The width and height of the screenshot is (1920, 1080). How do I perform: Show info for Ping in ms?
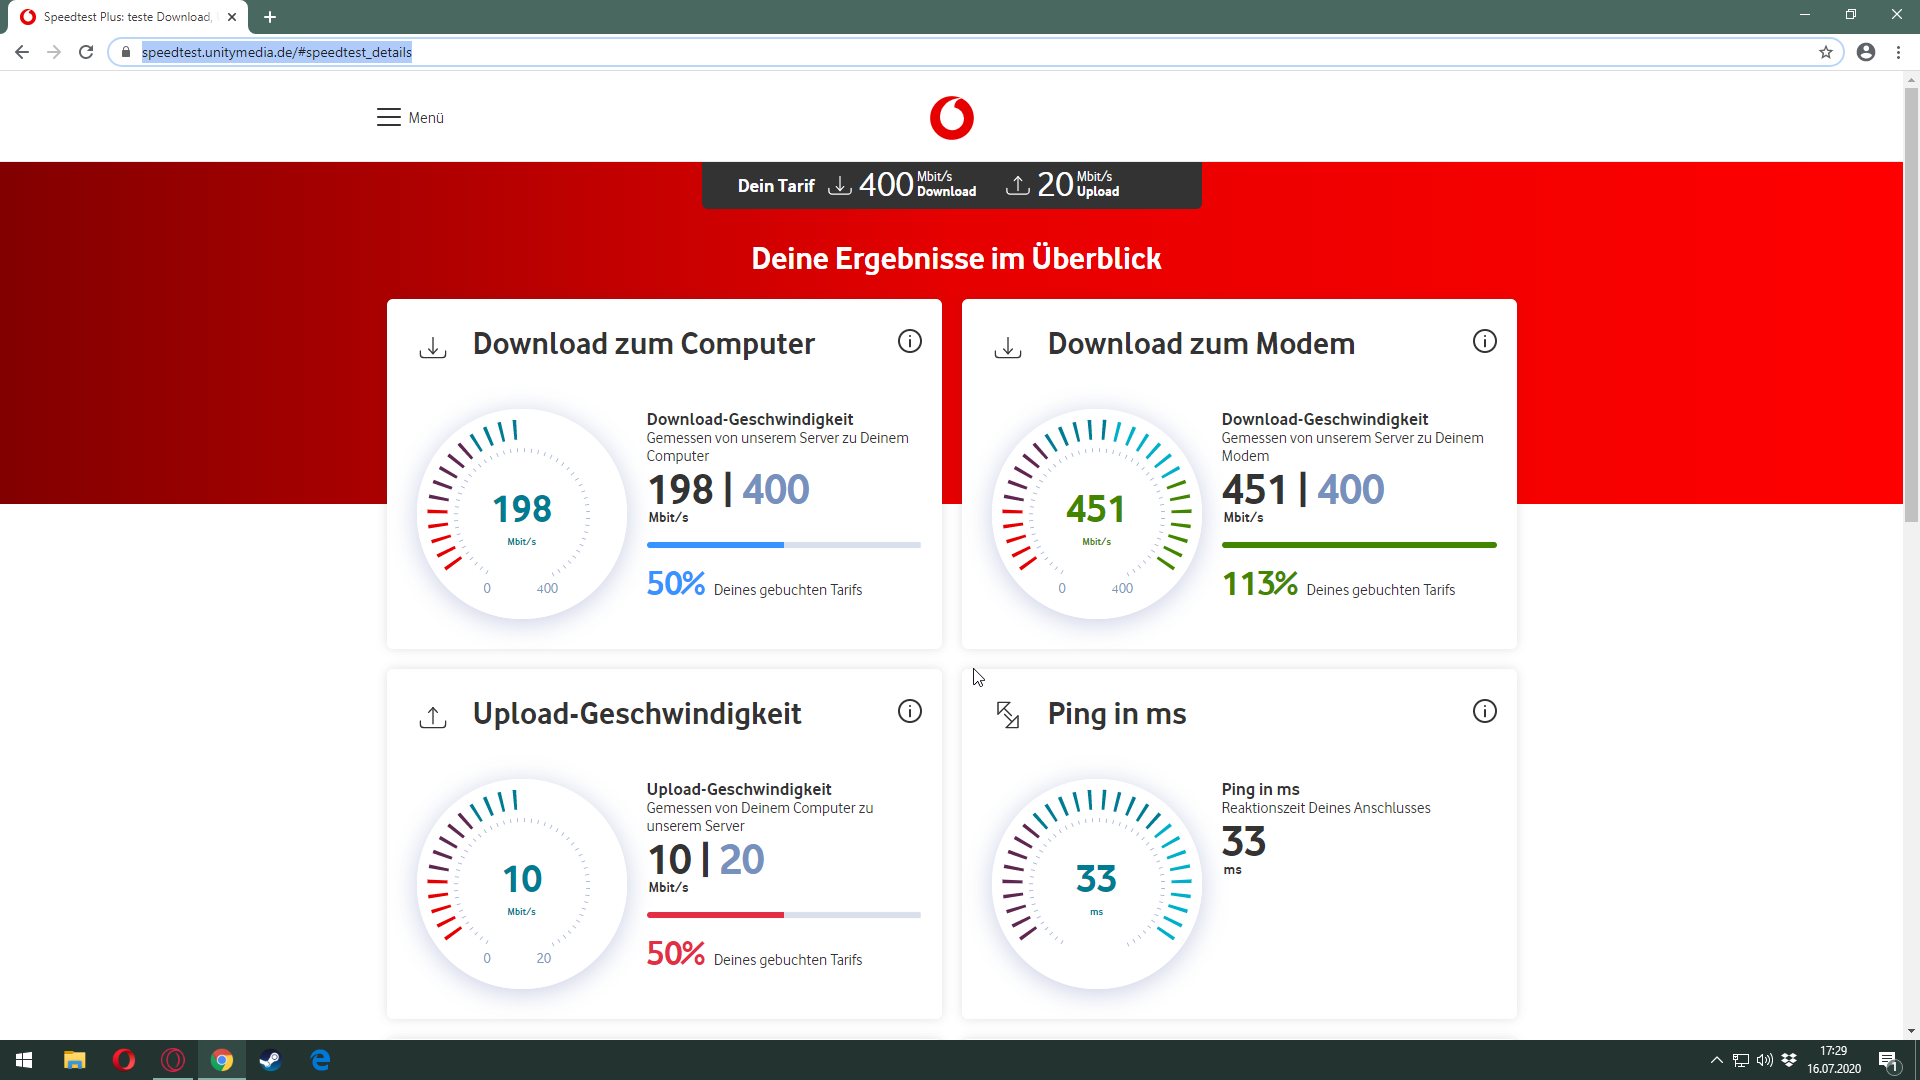(x=1484, y=712)
